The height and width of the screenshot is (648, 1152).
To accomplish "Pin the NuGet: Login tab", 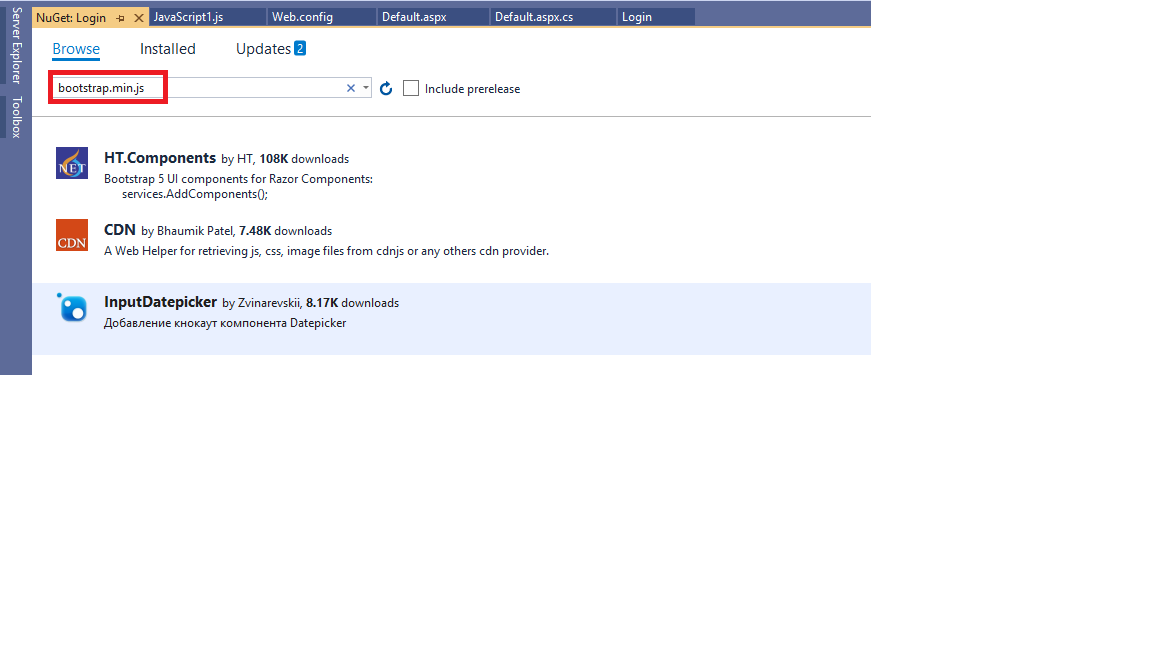I will (120, 18).
